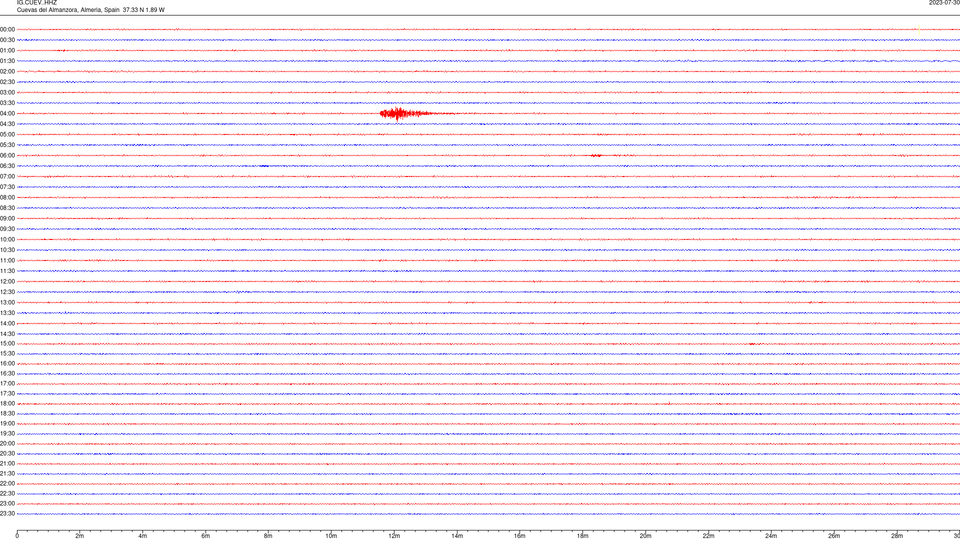Click the 04:30 time label
Screen dimensions: 960x540
pyautogui.click(x=7, y=124)
